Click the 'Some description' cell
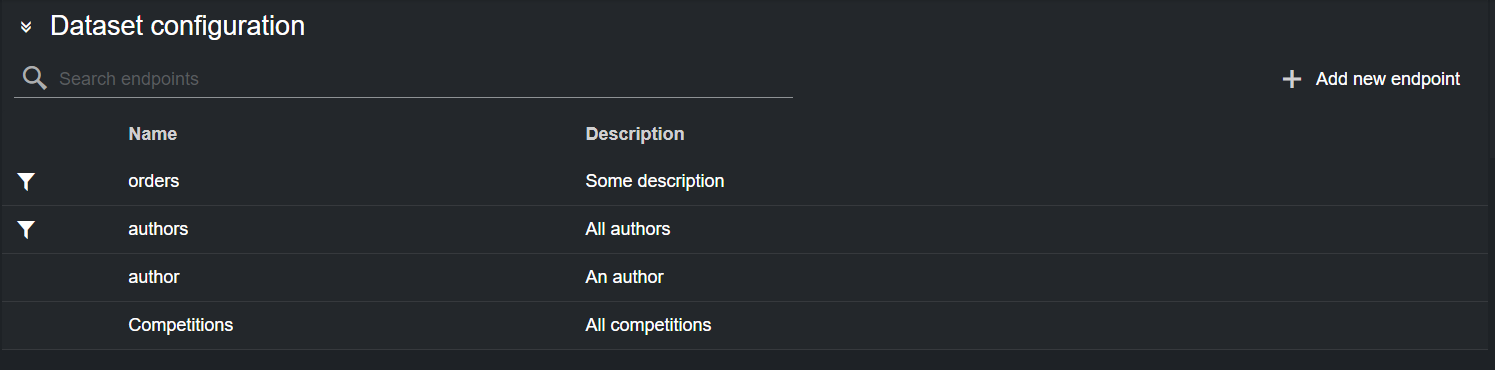1495x370 pixels. pos(655,181)
